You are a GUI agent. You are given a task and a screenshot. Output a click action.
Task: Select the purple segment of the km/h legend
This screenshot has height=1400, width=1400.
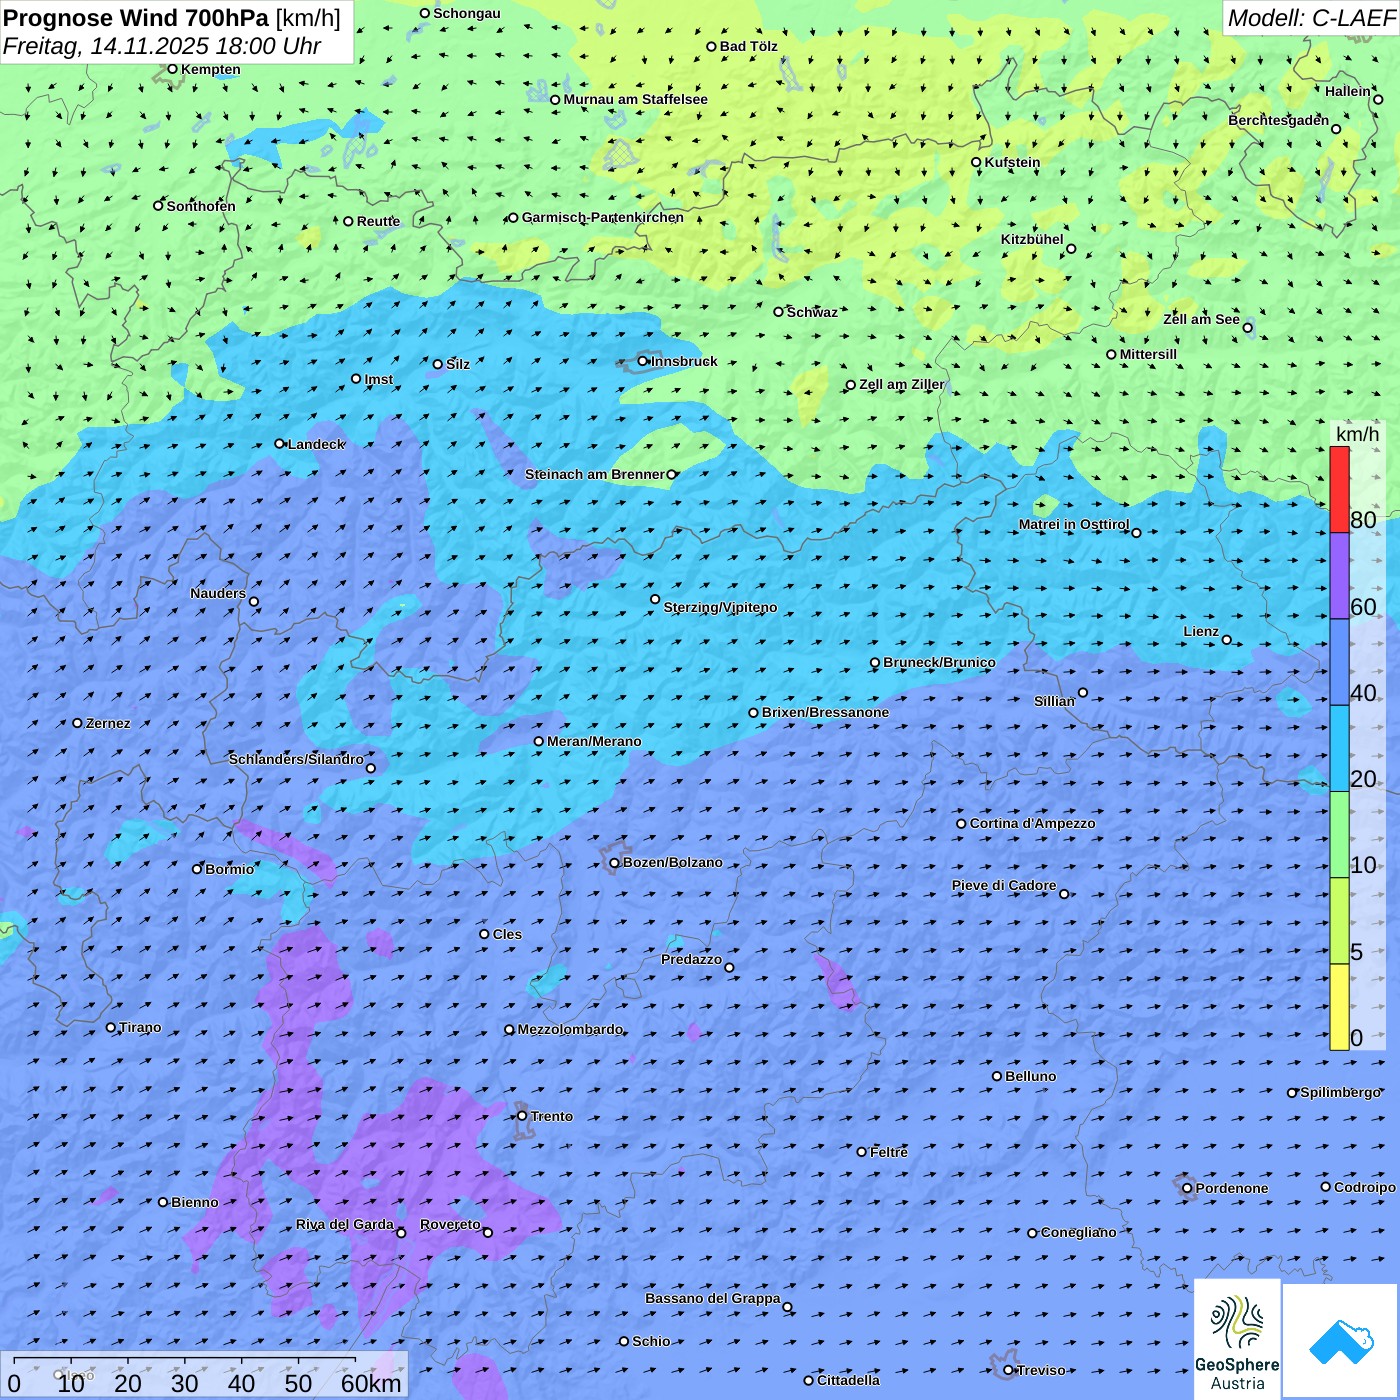(x=1339, y=576)
